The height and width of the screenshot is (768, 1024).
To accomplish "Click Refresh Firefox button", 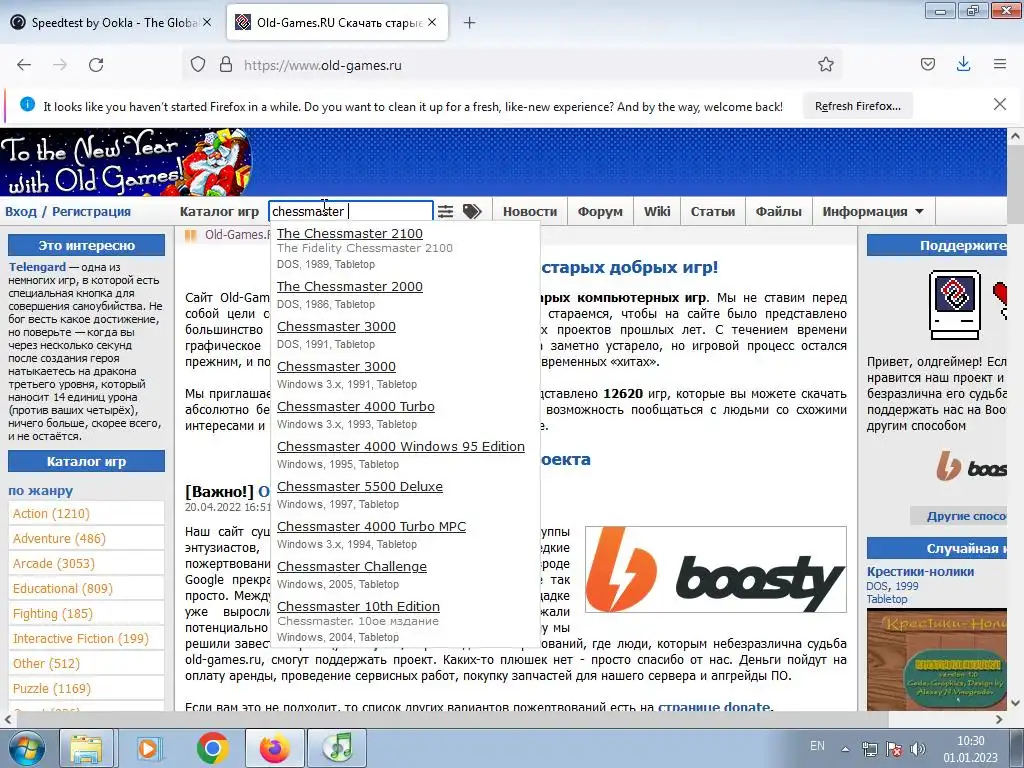I will coord(857,106).
